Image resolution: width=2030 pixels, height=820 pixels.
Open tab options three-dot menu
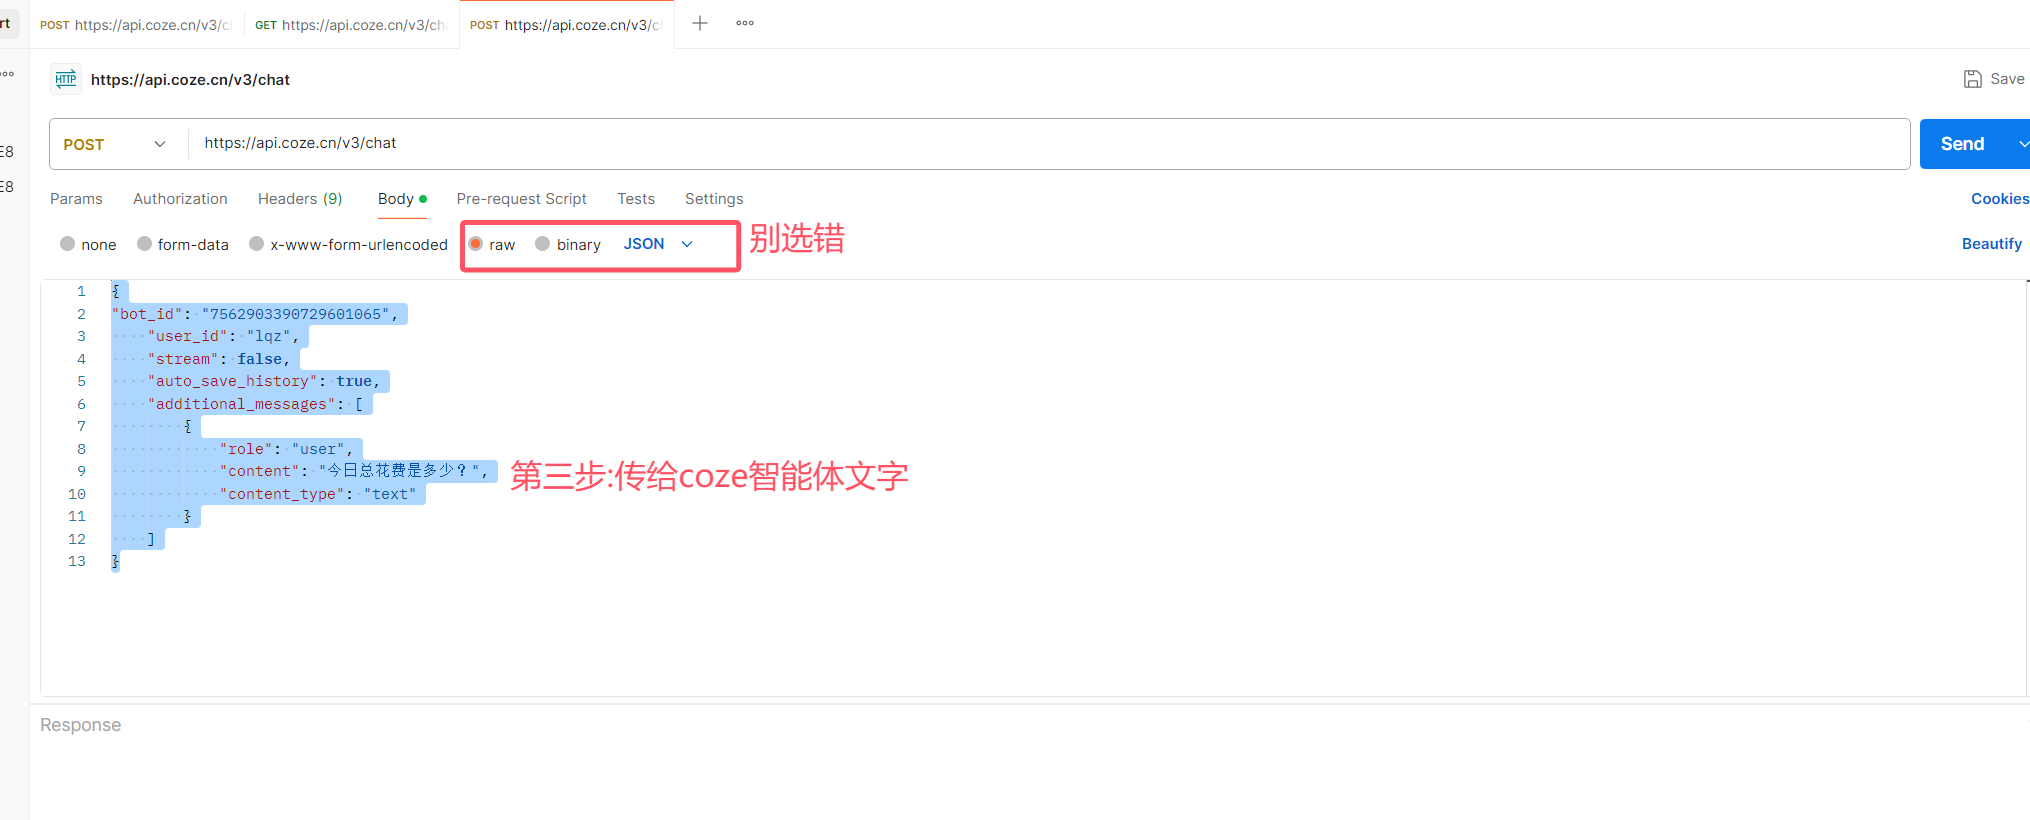745,23
